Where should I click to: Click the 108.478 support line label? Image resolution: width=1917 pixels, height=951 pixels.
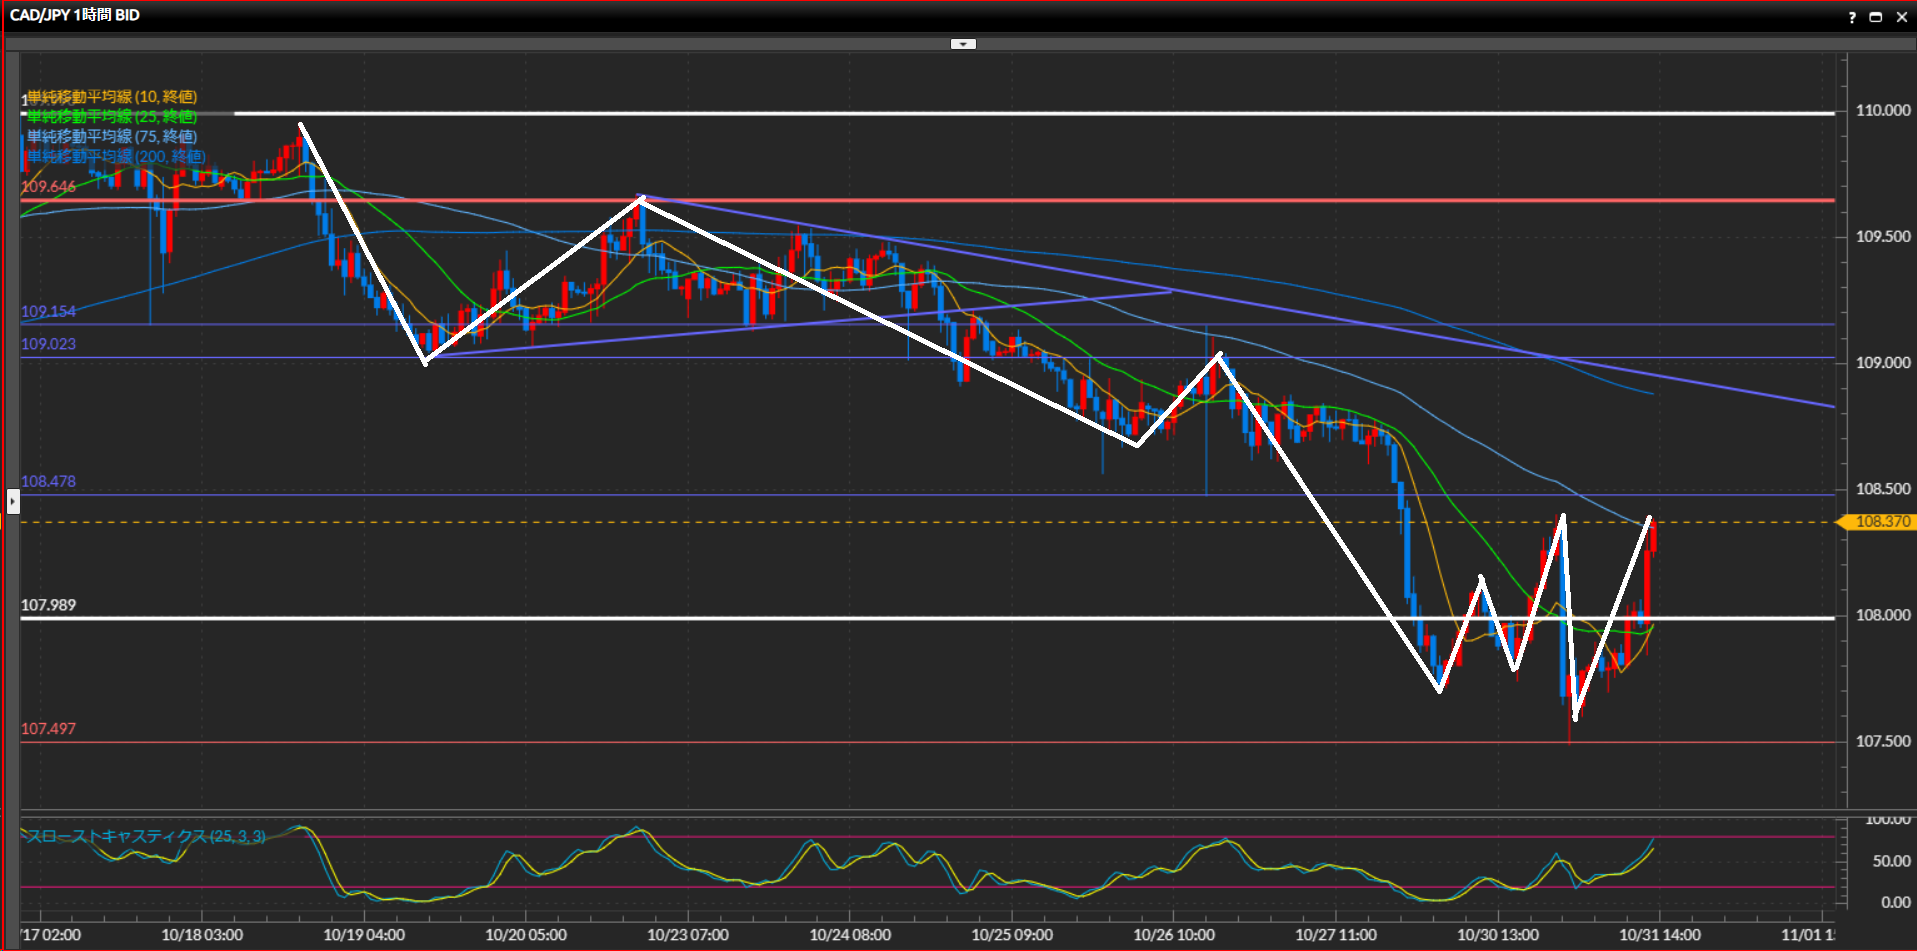48,482
